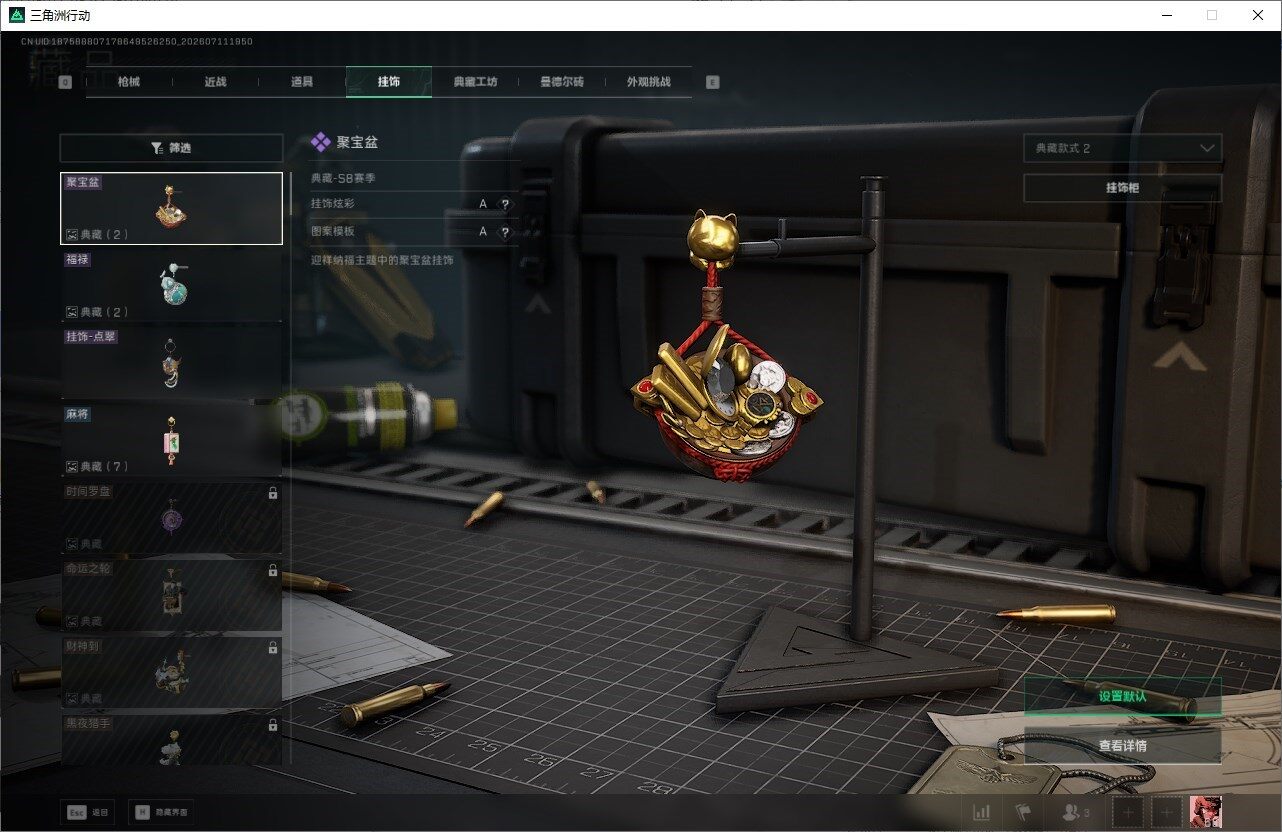Switch to the 挂饰 tab
Viewport: 1282px width, 832px height.
[389, 82]
